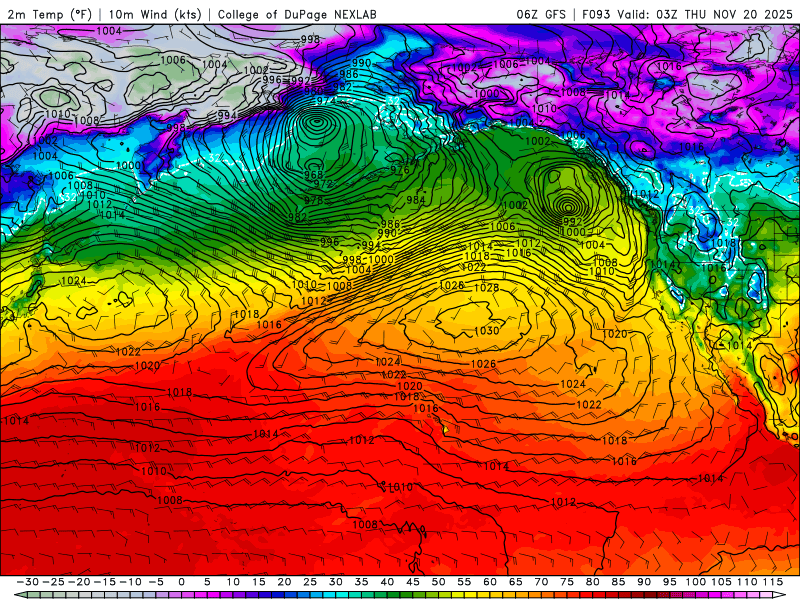The height and width of the screenshot is (600, 800).
Task: Select the -20 value on the temperature legend
Action: click(79, 582)
